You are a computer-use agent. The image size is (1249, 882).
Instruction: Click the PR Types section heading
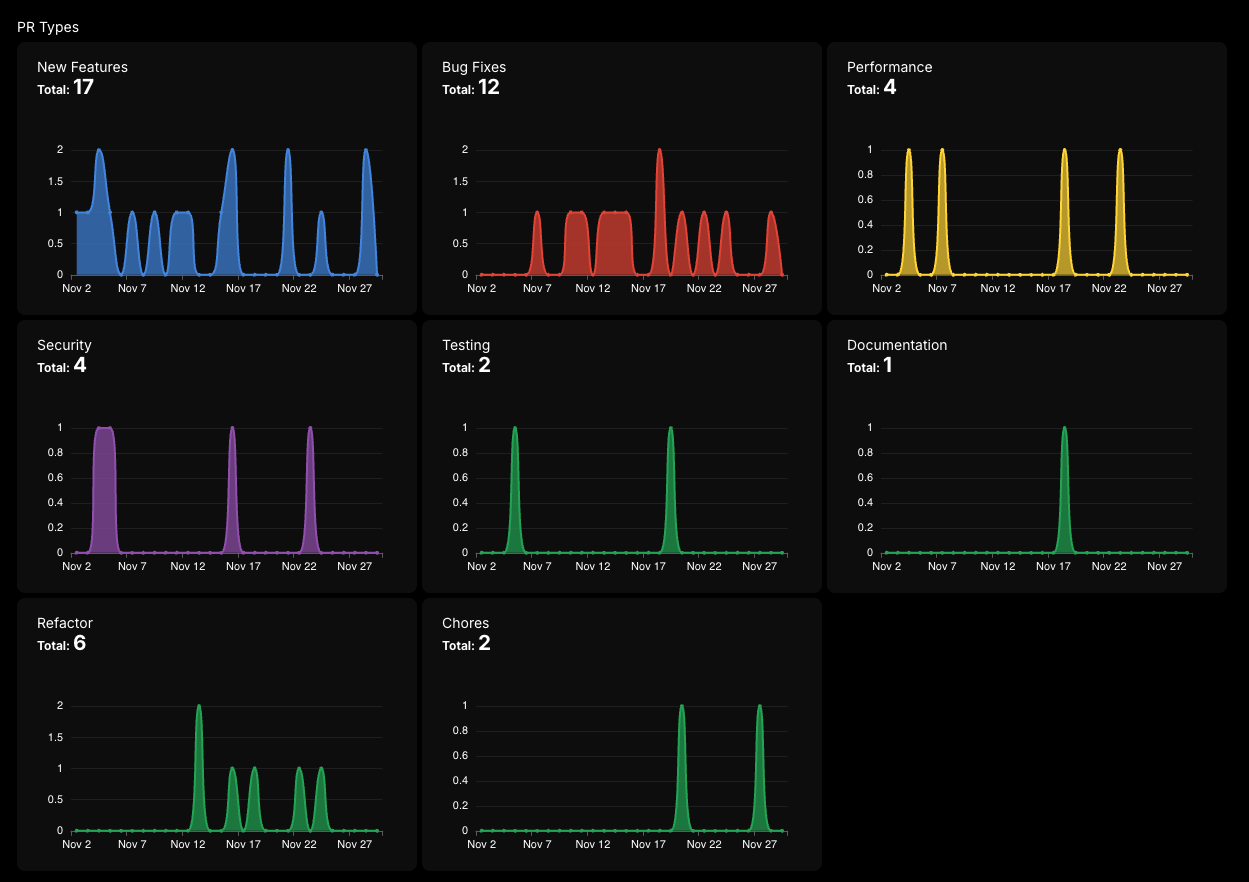[x=48, y=27]
